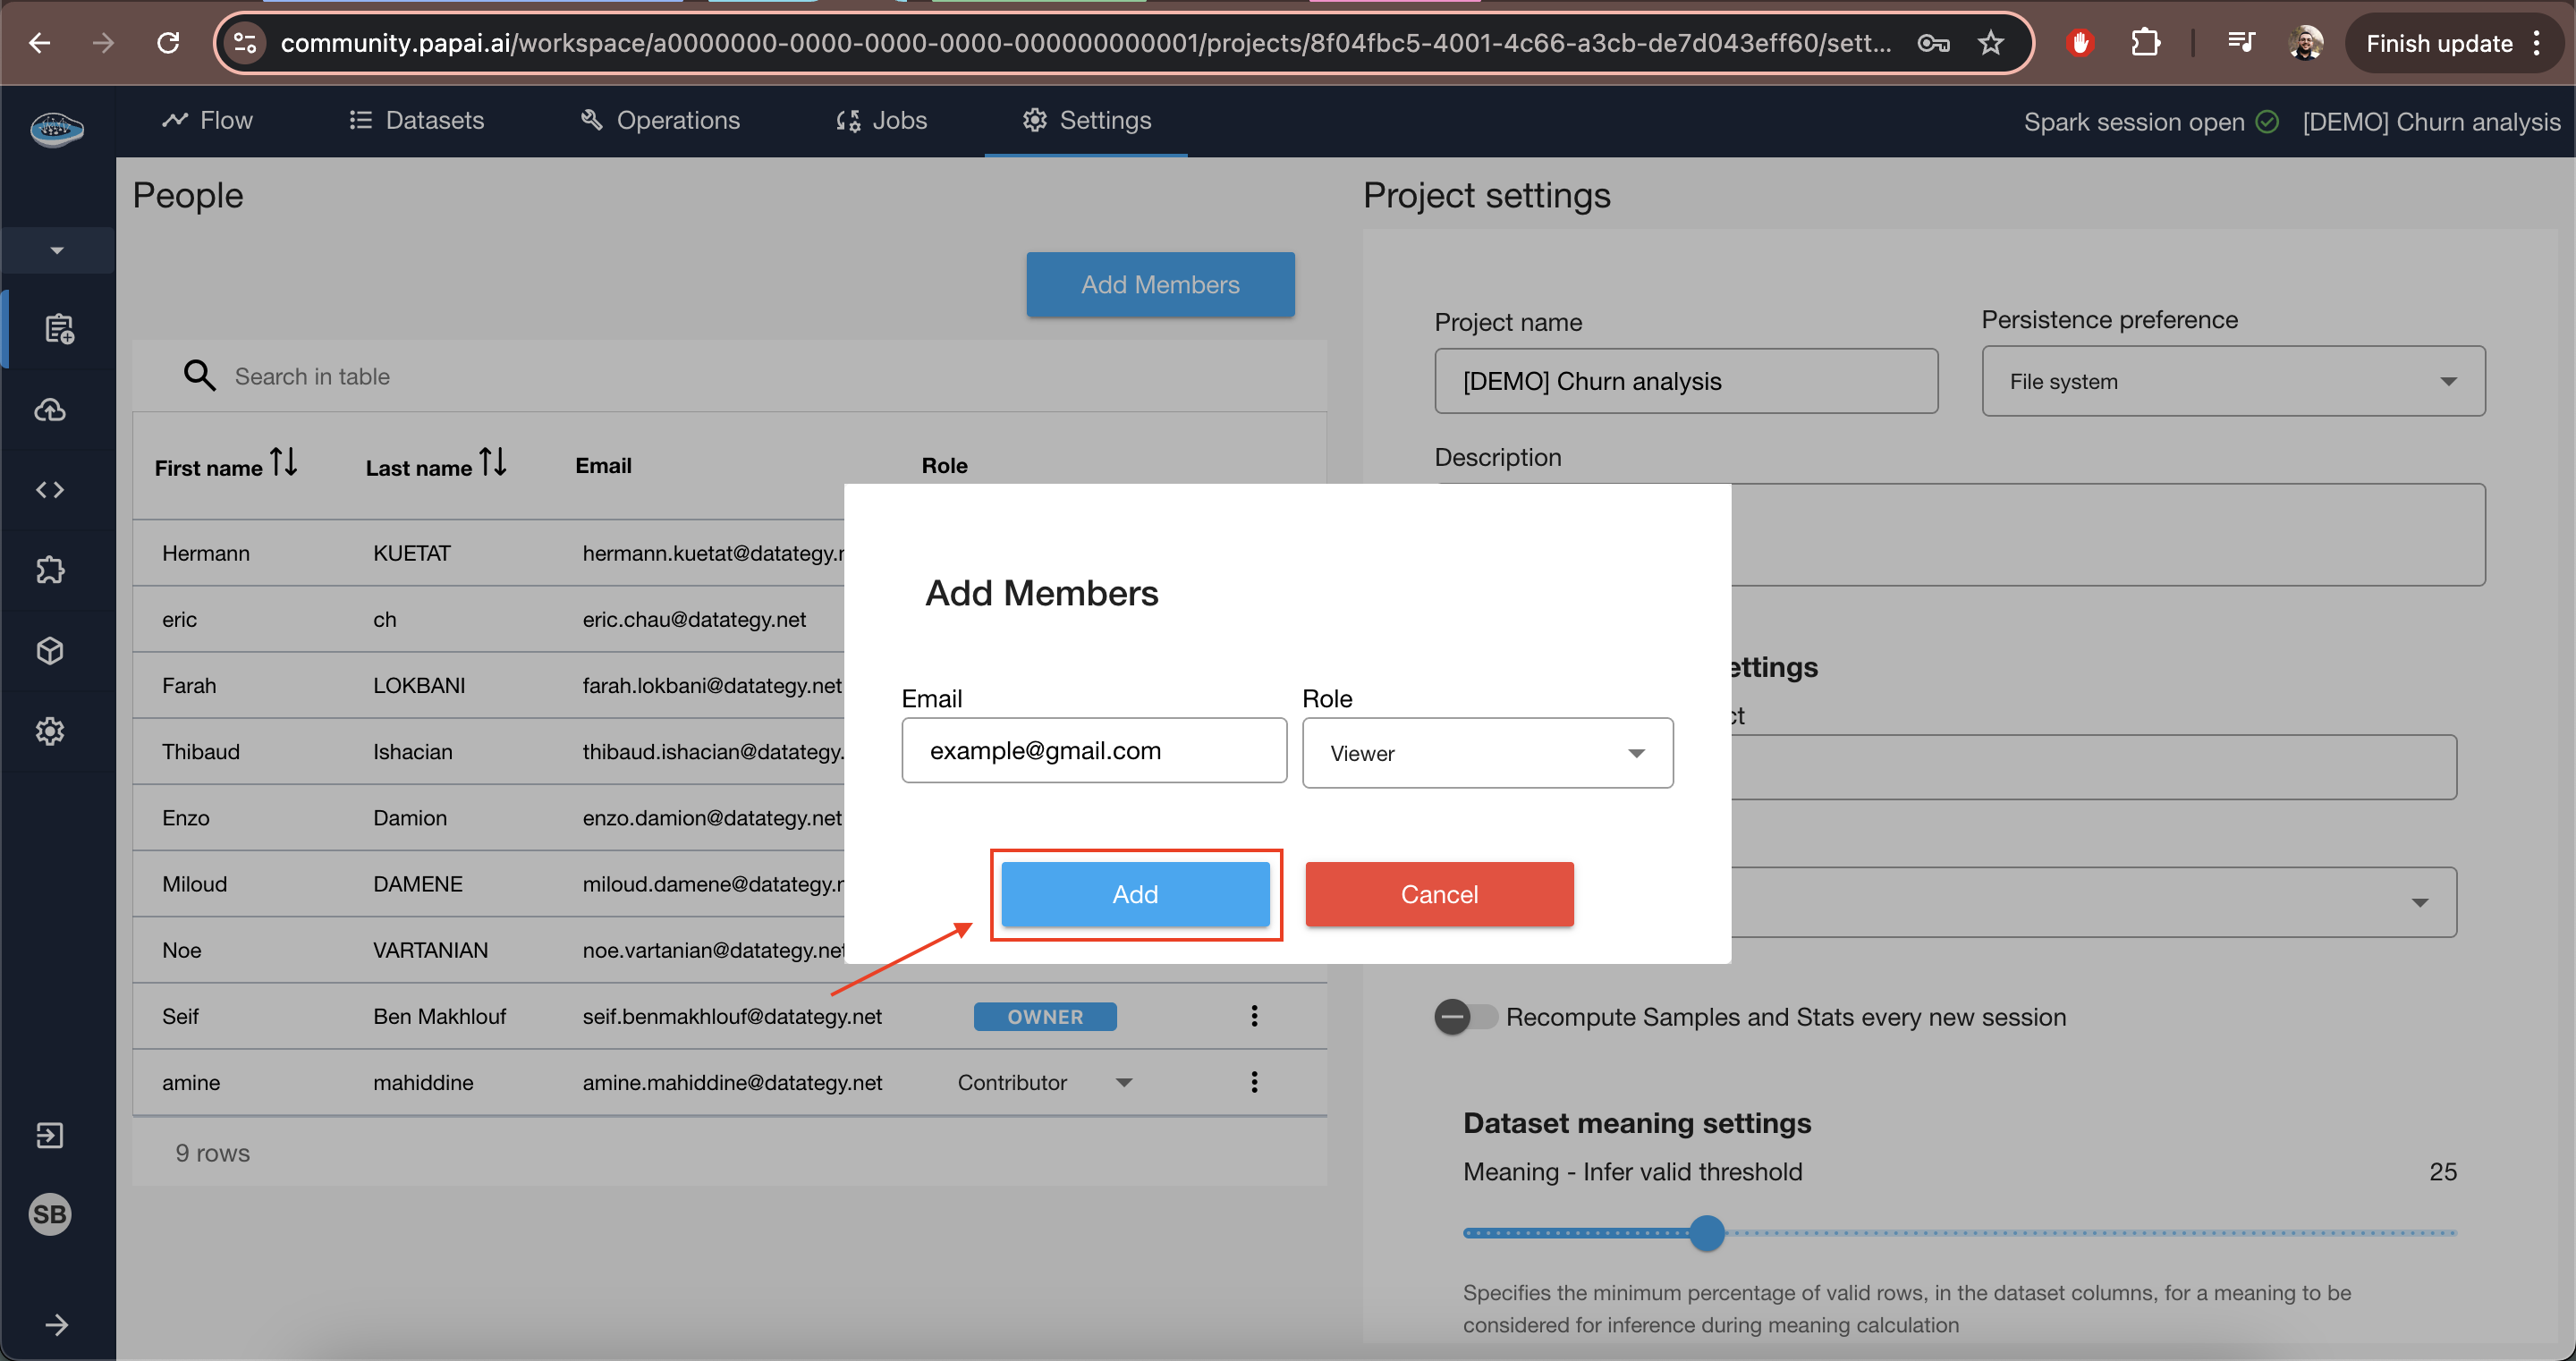
Task: Click the sidebar gear settings icon
Action: [50, 731]
